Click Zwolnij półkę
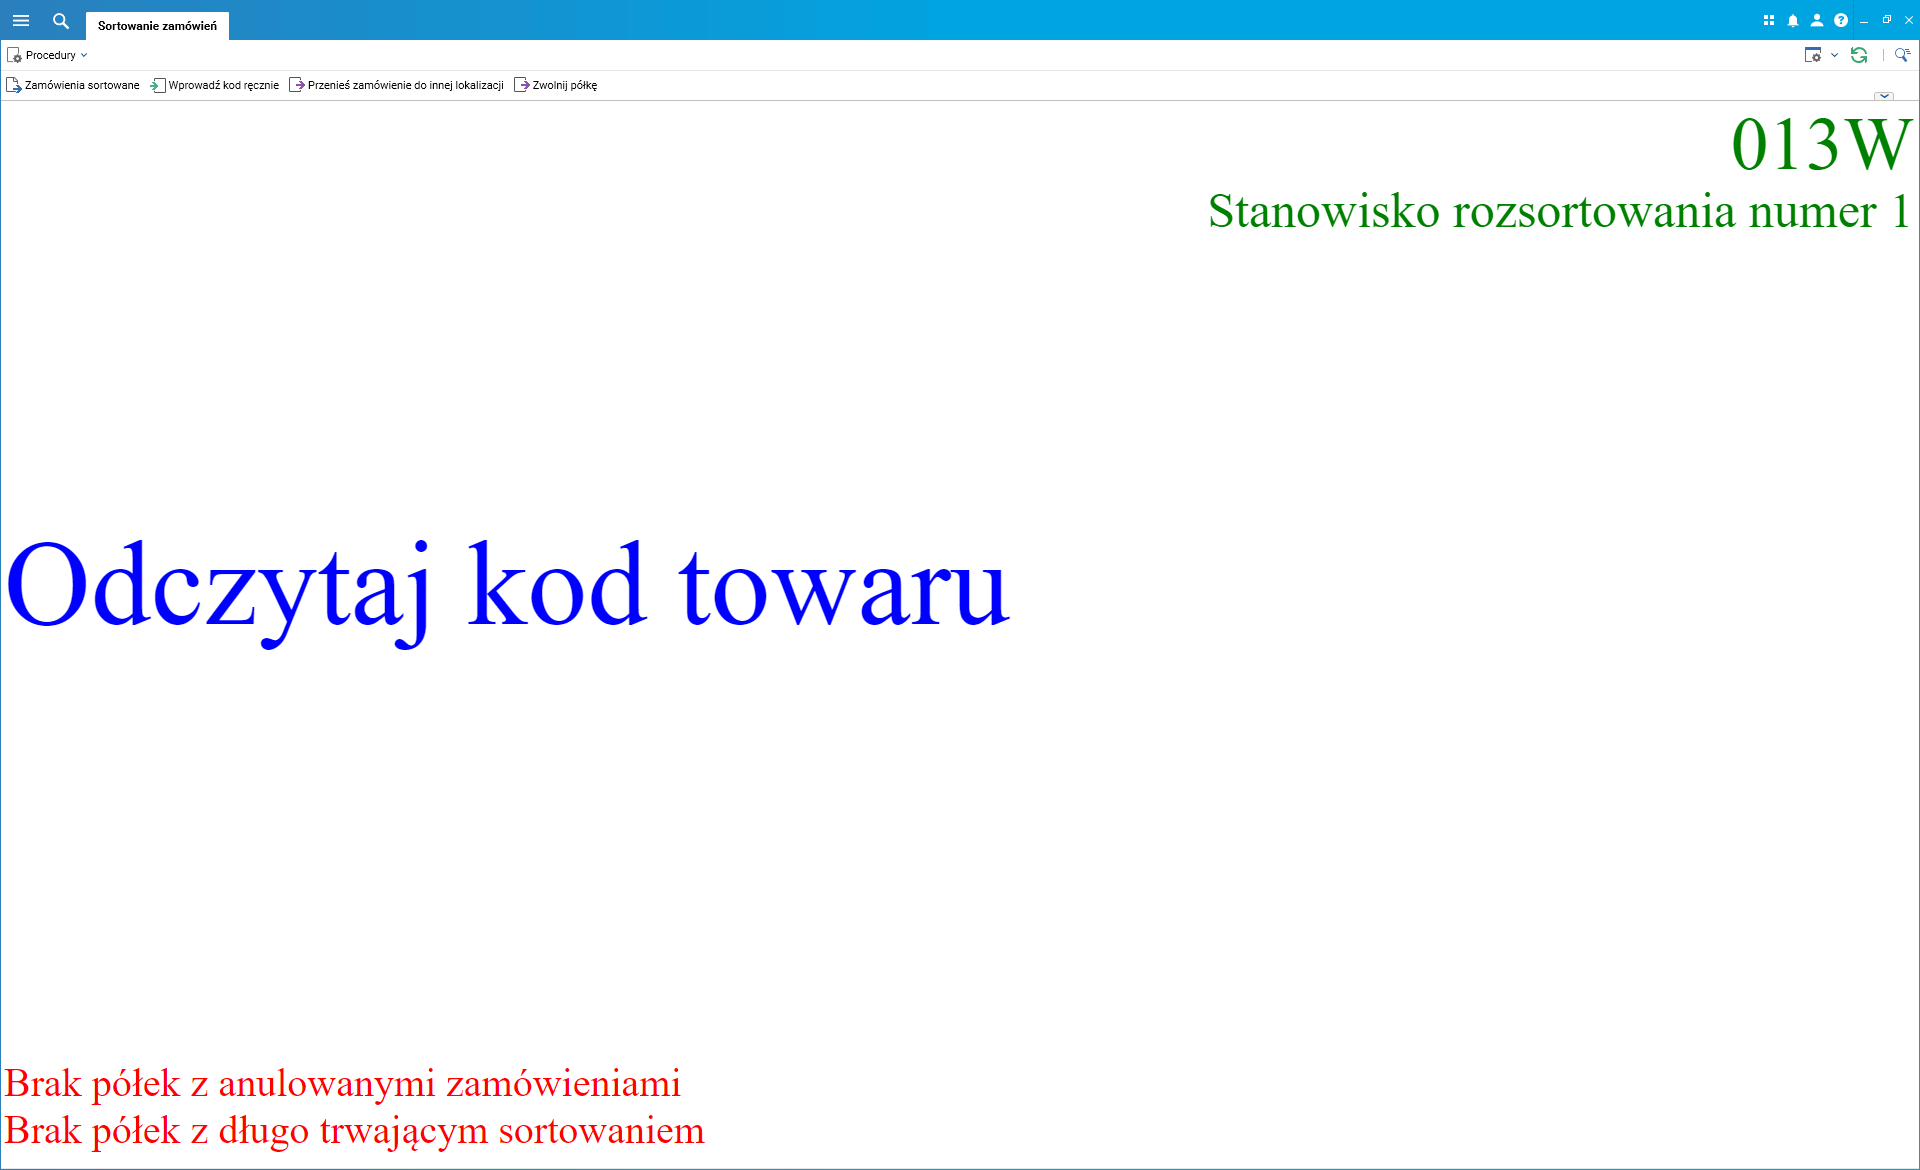Image resolution: width=1920 pixels, height=1170 pixels. [x=556, y=85]
